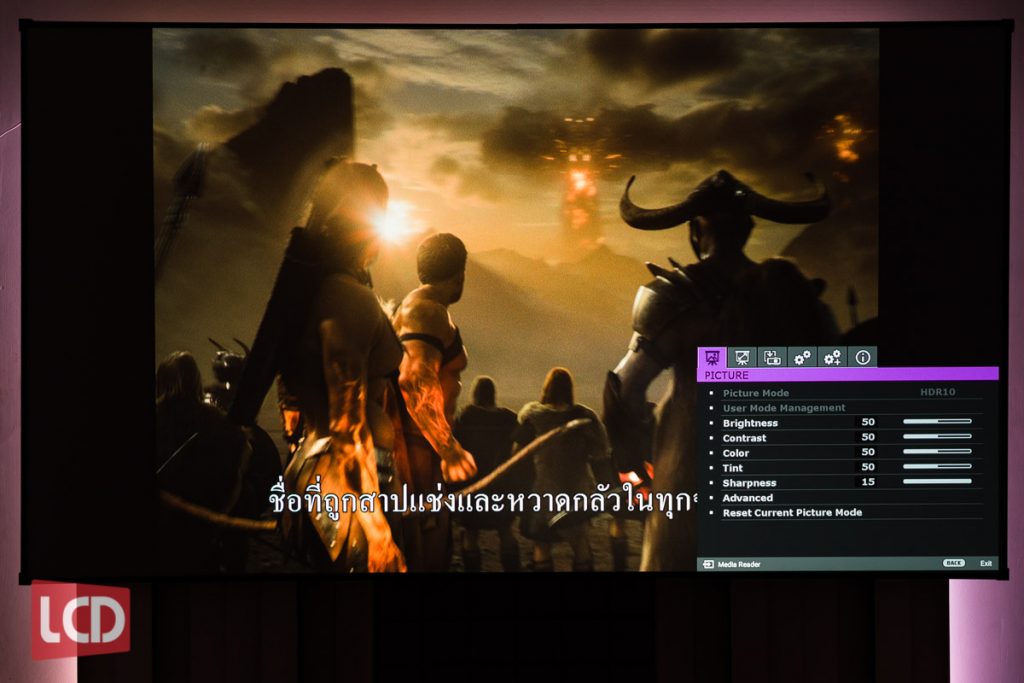
Task: Choose Reset Current Picture Mode
Action: pyautogui.click(x=846, y=513)
